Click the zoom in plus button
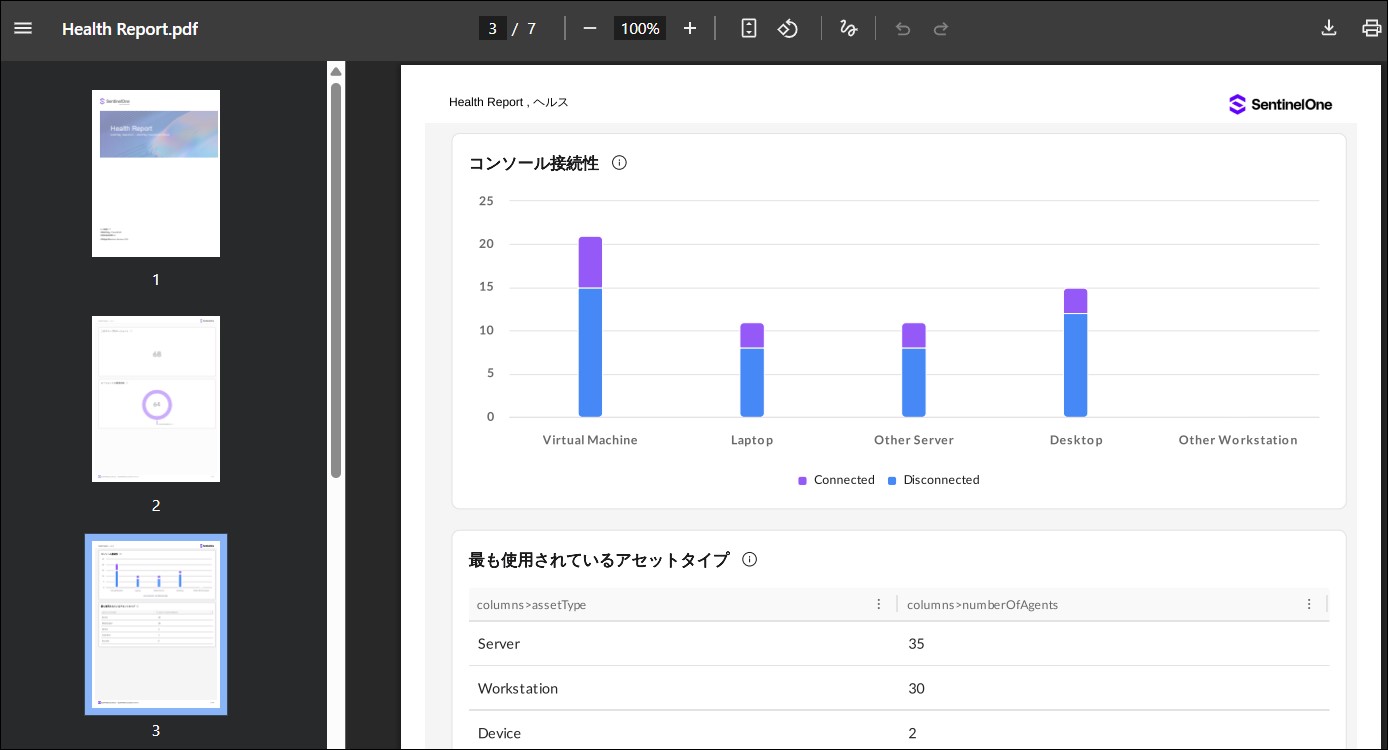The height and width of the screenshot is (750, 1388). (689, 28)
